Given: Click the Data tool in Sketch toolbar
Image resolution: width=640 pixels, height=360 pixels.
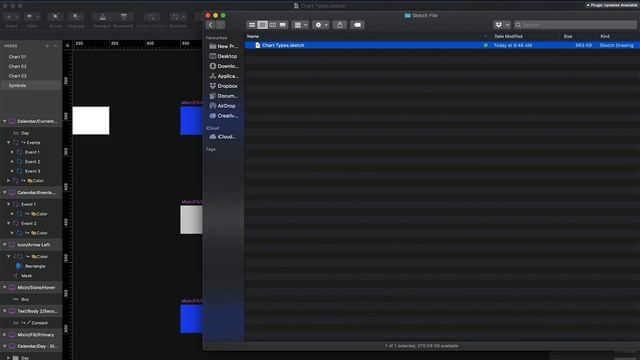Looking at the screenshot, I should click(x=32, y=17).
